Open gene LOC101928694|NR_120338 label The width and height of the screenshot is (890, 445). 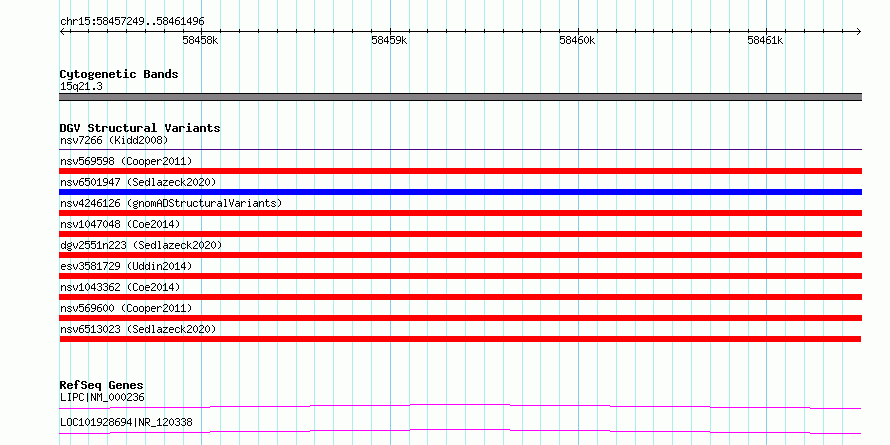[x=126, y=422]
